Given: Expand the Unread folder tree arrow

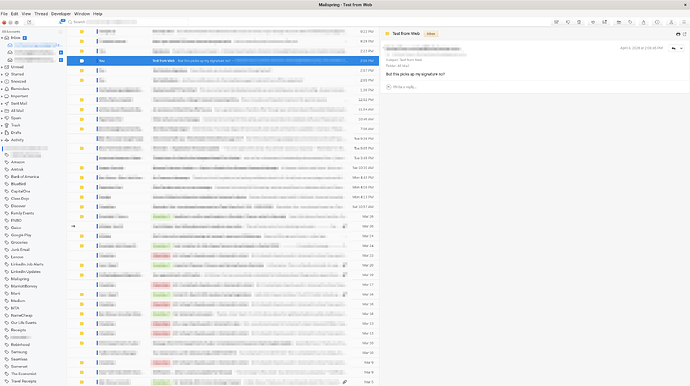Looking at the screenshot, I should [2, 67].
